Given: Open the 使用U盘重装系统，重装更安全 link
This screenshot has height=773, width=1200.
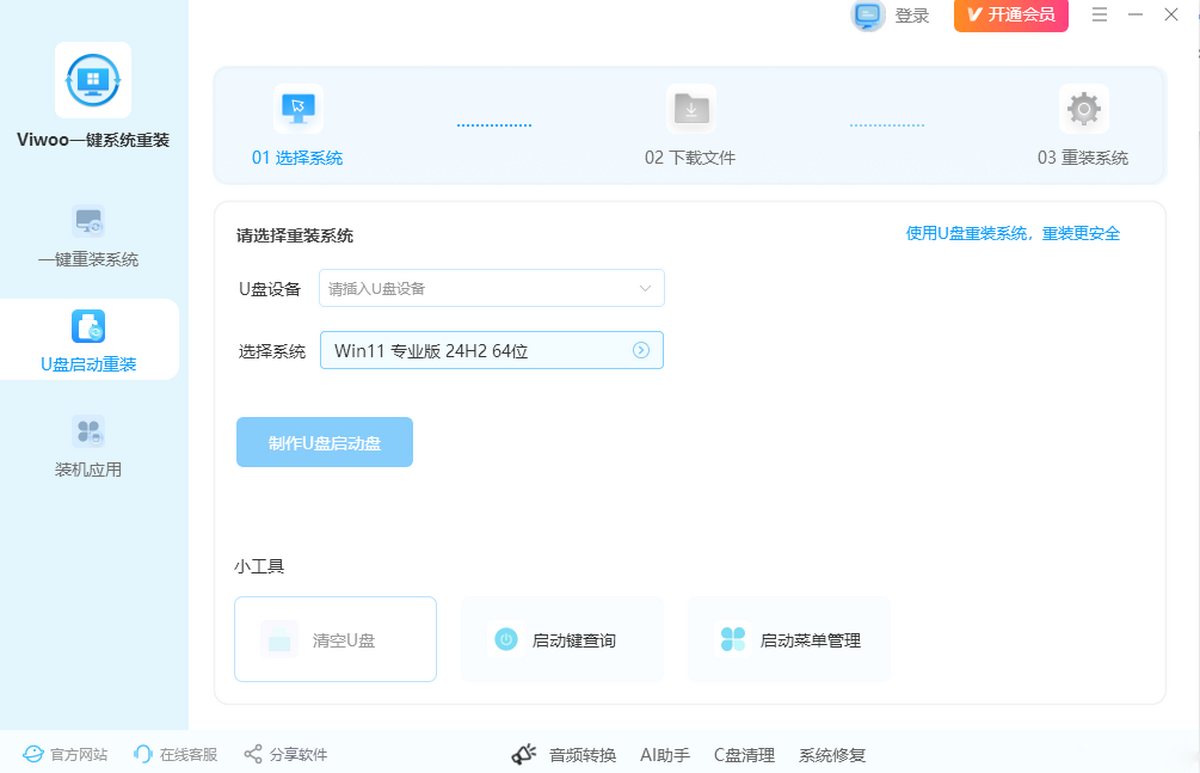Looking at the screenshot, I should [x=1013, y=233].
